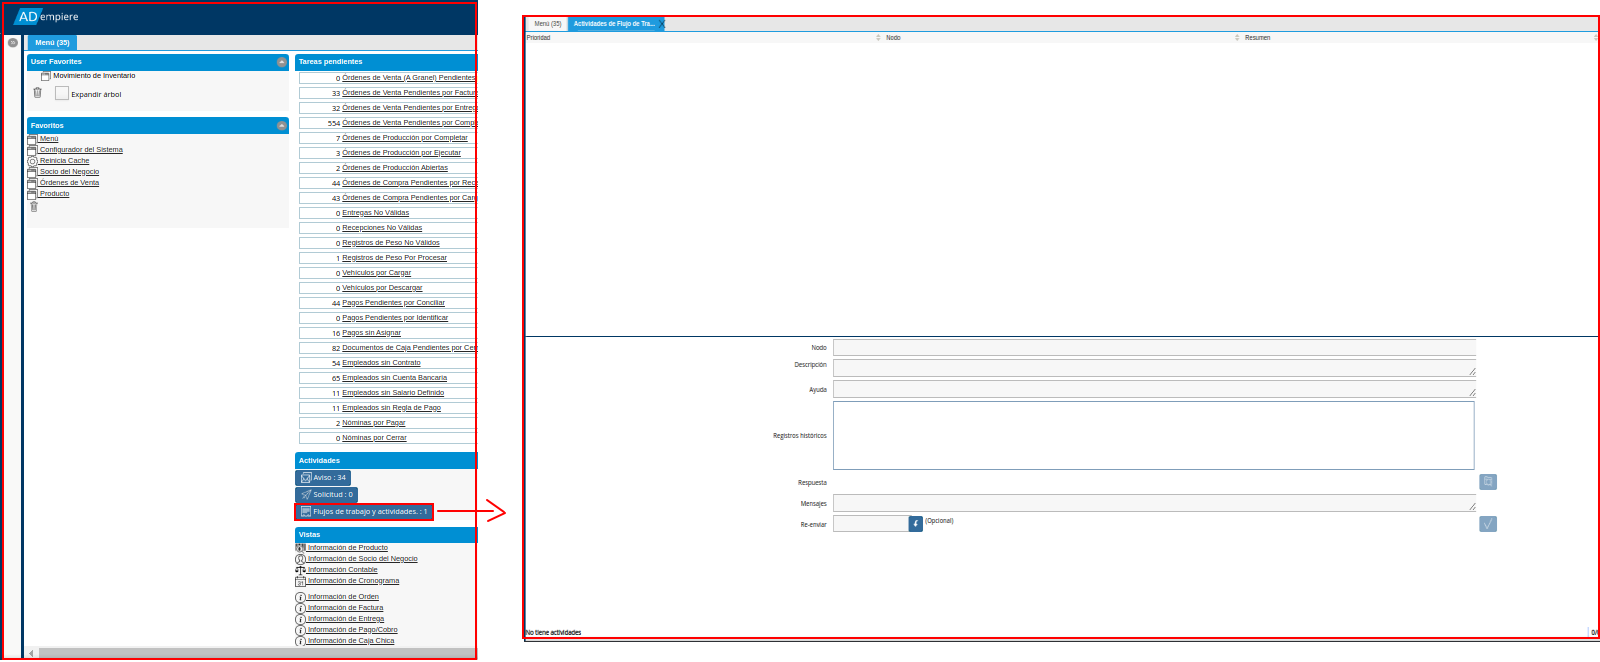Close the Actividades de Flujo tab
This screenshot has width=1600, height=662.
pos(661,24)
